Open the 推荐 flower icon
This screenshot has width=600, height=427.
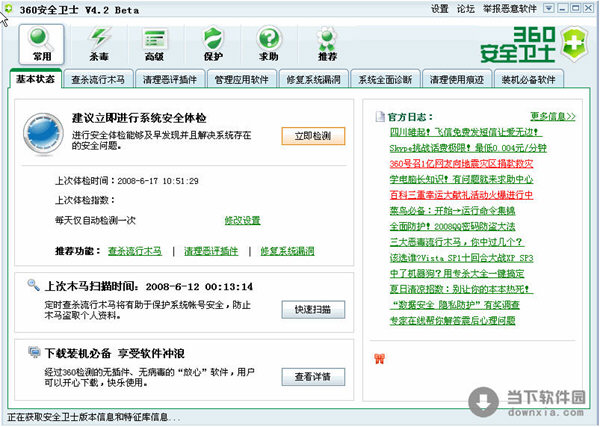coord(327,44)
